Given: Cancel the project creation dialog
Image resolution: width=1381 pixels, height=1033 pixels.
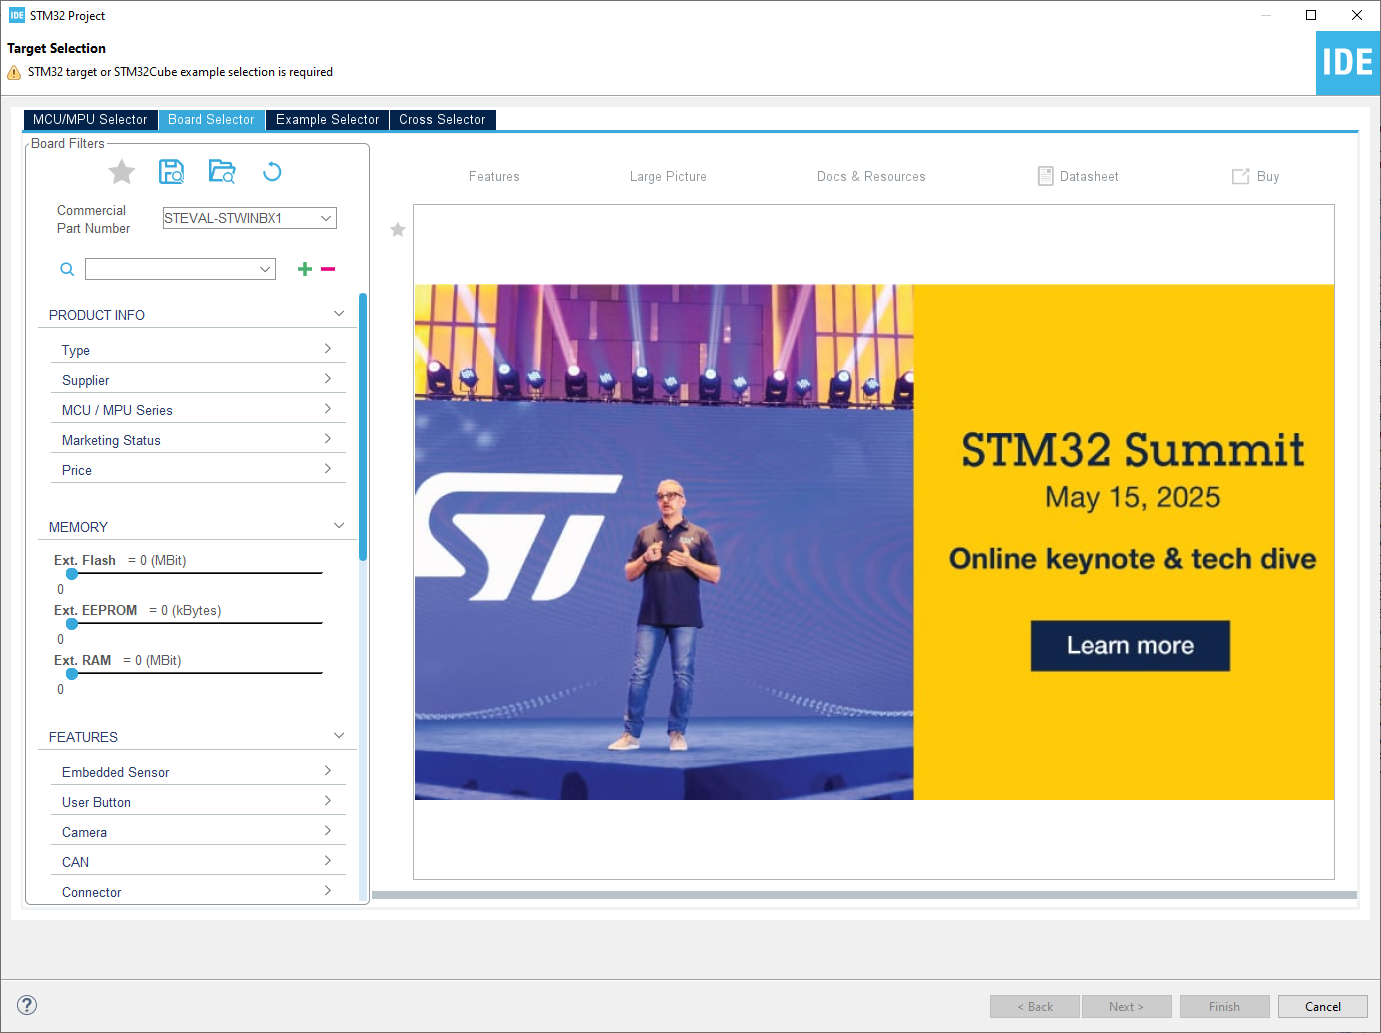Looking at the screenshot, I should tap(1322, 1006).
